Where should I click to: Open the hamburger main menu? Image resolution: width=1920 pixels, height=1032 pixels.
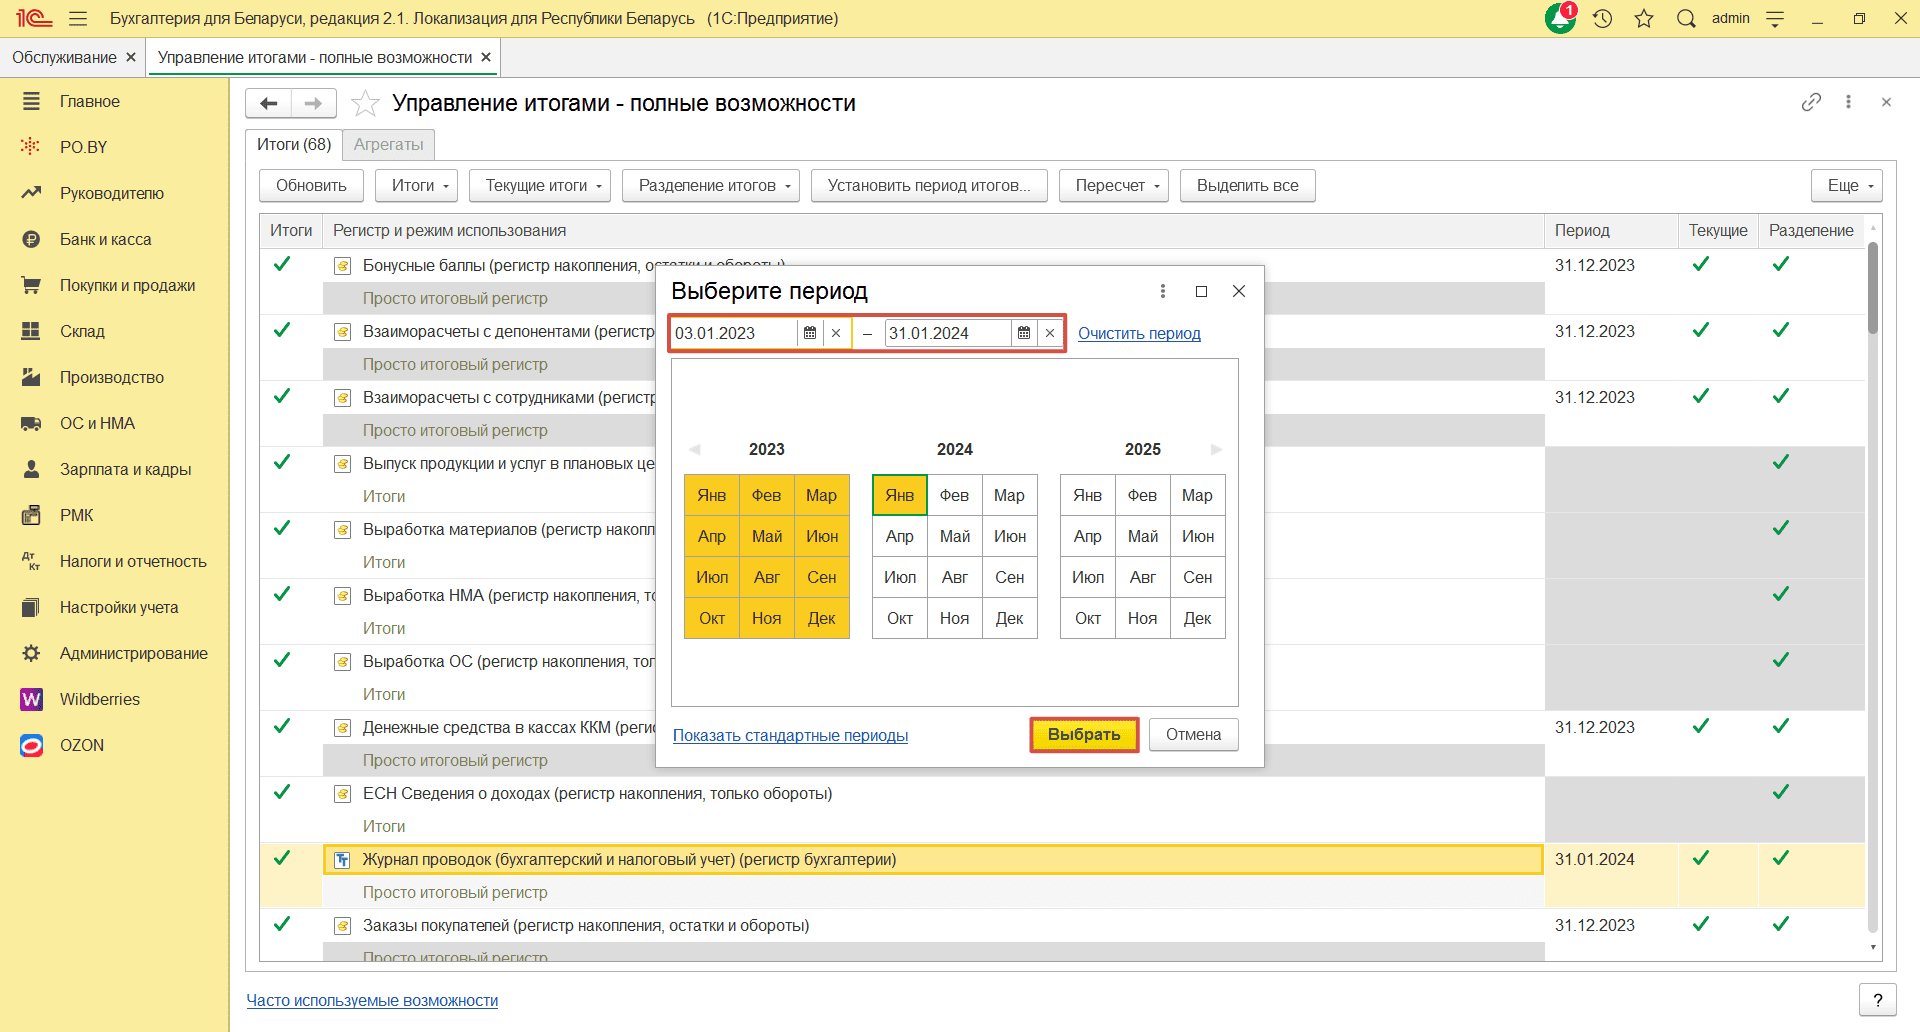click(78, 18)
